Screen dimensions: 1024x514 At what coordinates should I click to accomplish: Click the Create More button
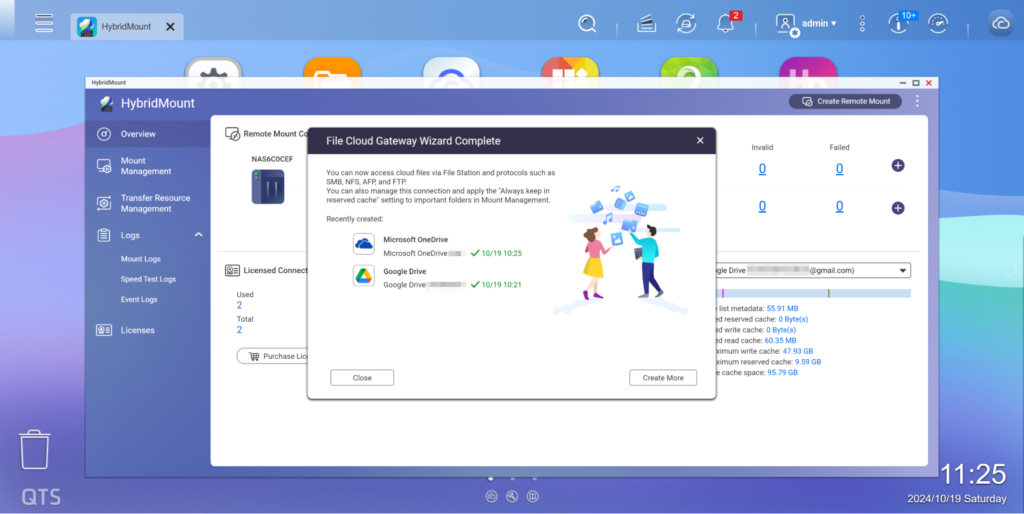[663, 378]
